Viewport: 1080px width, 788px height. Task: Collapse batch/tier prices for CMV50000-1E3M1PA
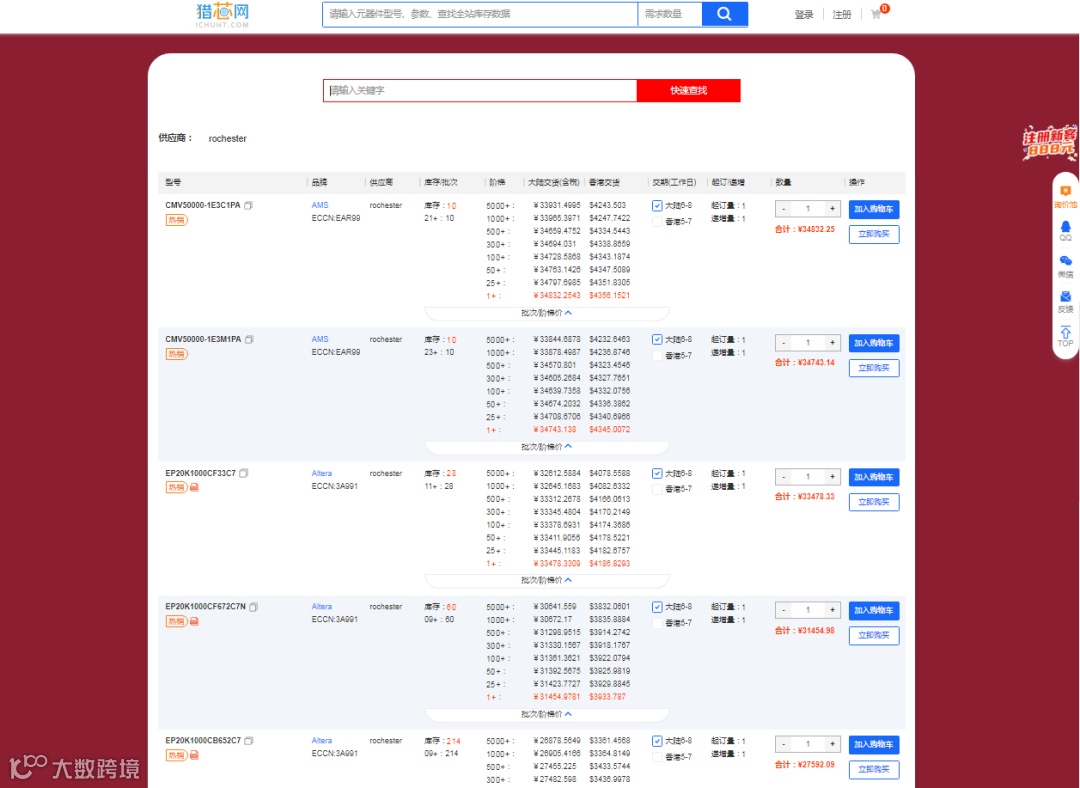[x=547, y=446]
